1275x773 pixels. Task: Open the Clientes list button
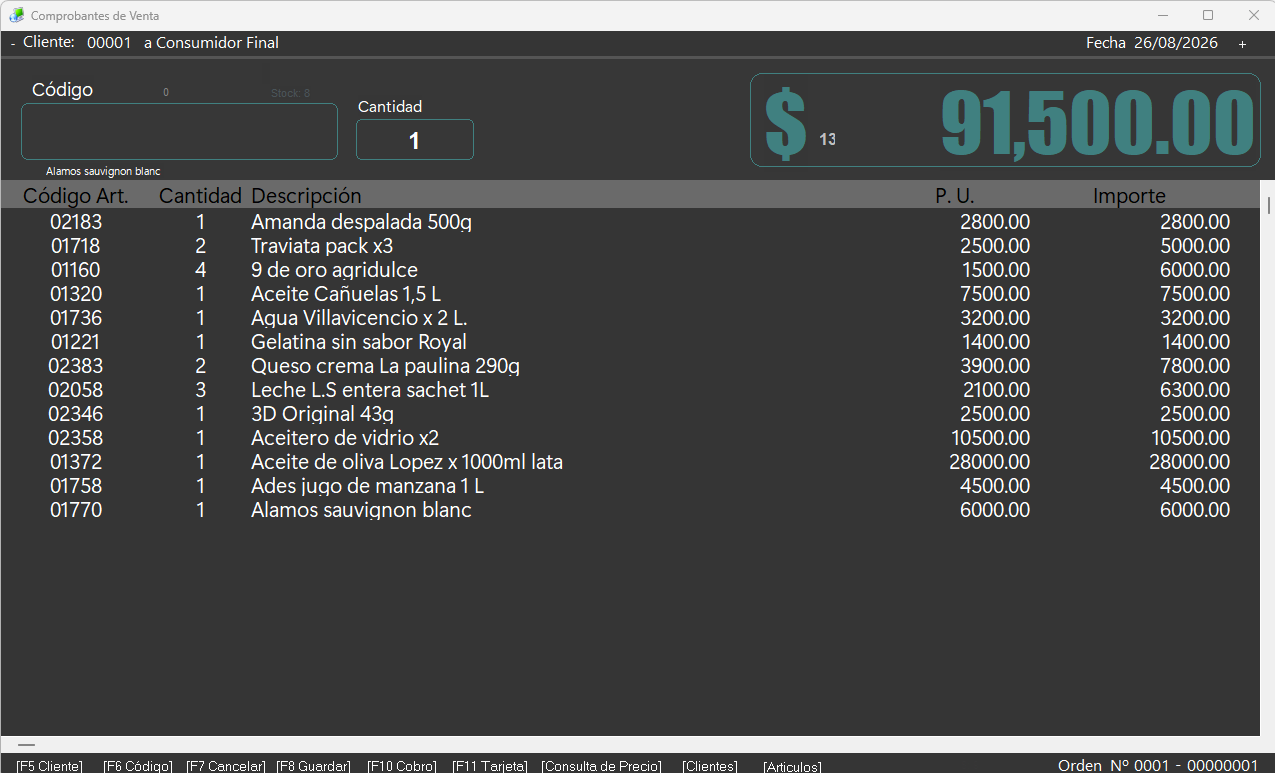pos(710,766)
